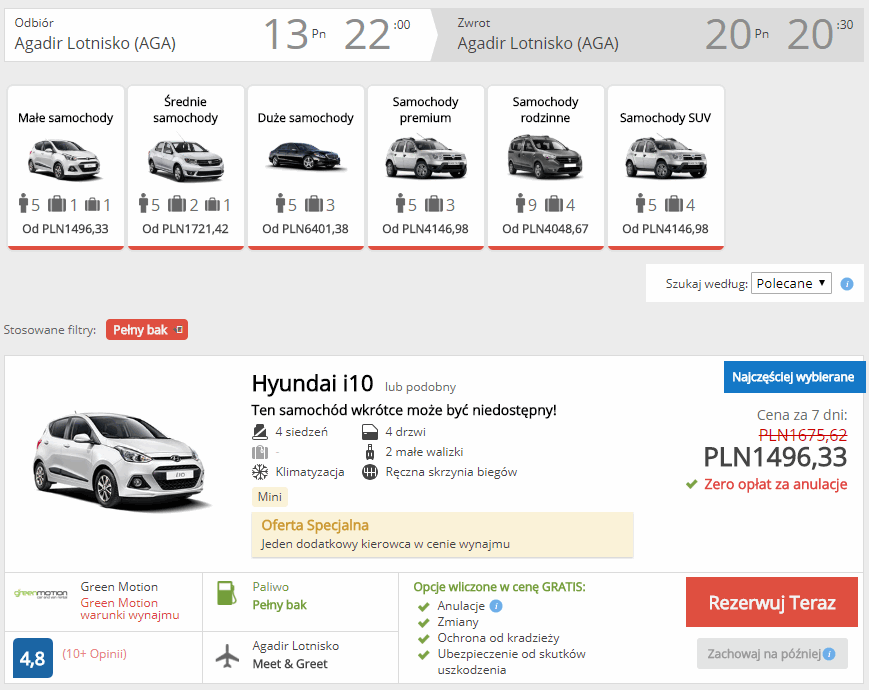The width and height of the screenshot is (869, 690).
Task: Open the Hyundai i10 title
Action: pyautogui.click(x=312, y=383)
